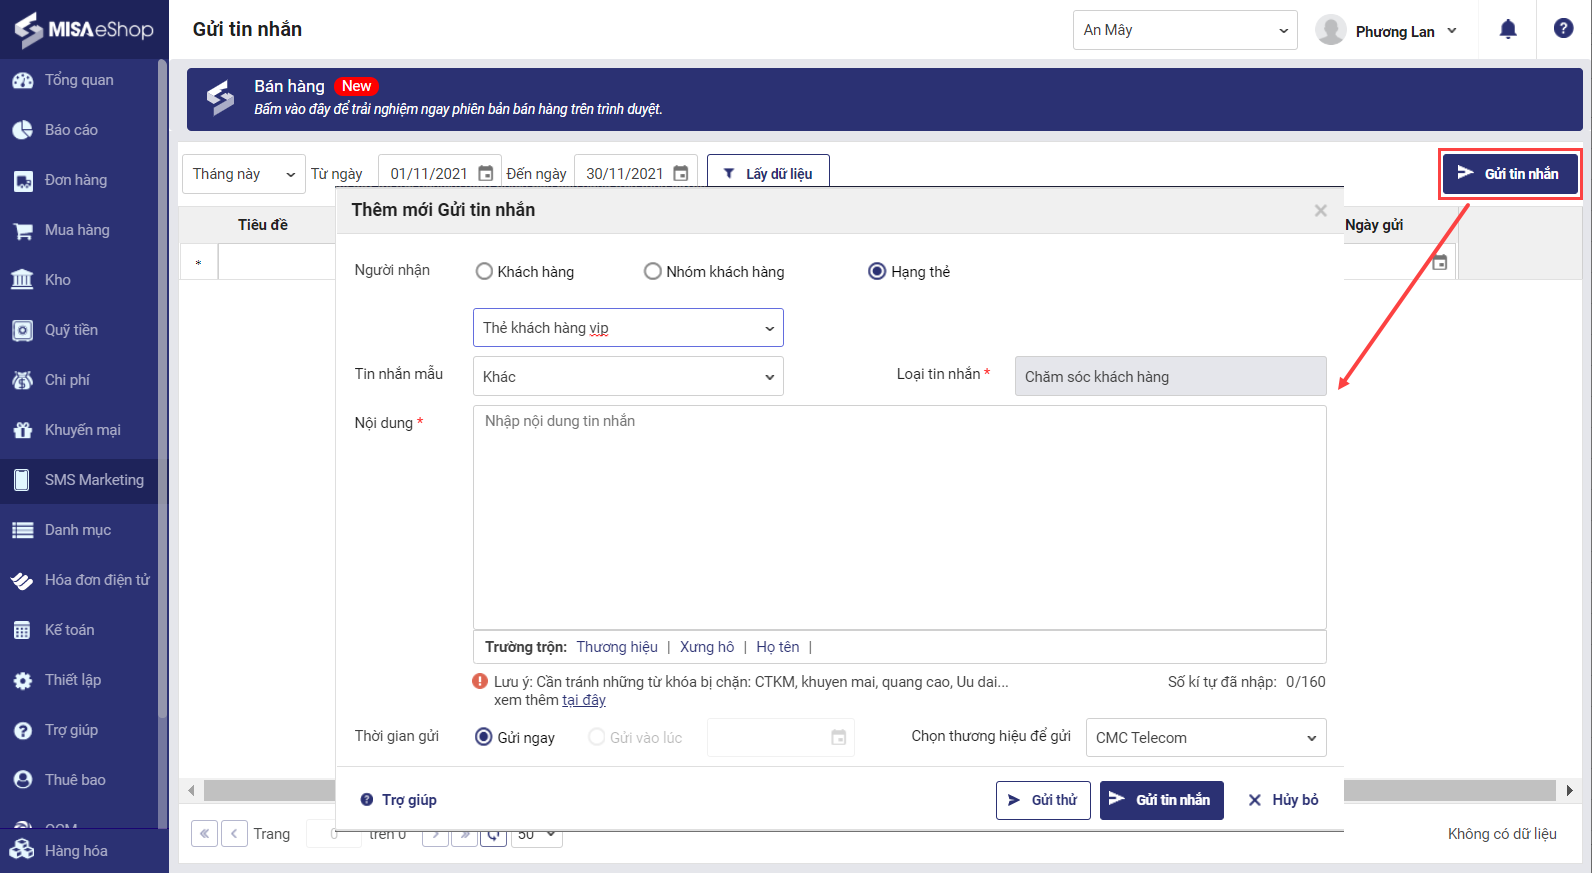Insert the Thương hiệu merge field

[617, 647]
